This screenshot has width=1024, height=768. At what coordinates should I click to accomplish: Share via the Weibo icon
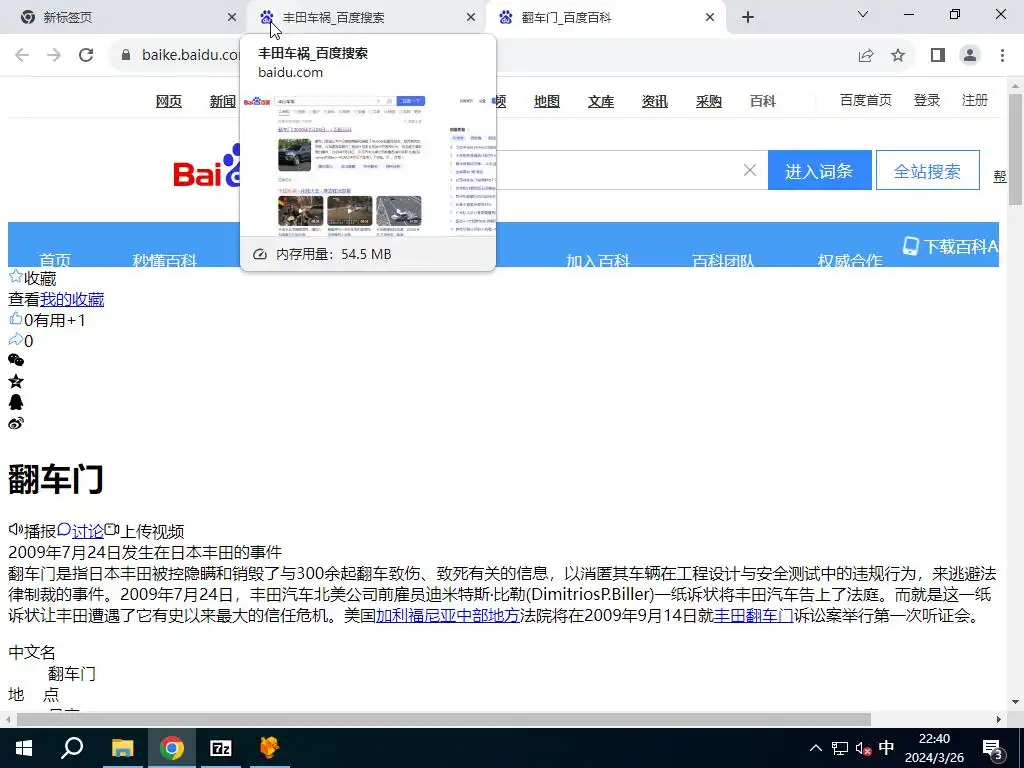point(16,423)
